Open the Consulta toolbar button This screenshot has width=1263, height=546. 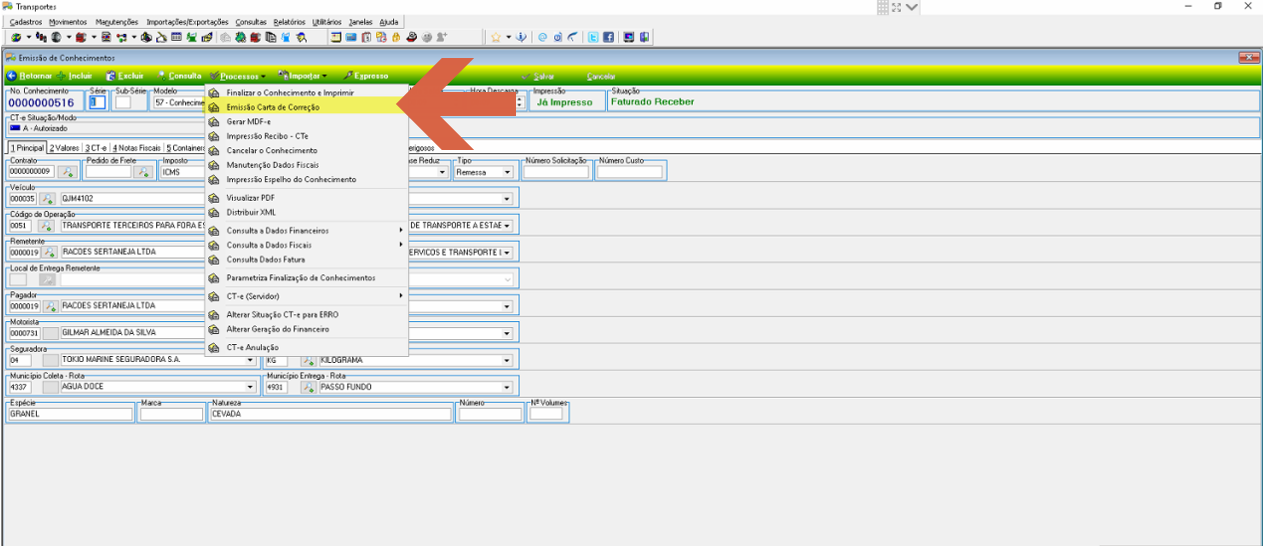click(180, 76)
